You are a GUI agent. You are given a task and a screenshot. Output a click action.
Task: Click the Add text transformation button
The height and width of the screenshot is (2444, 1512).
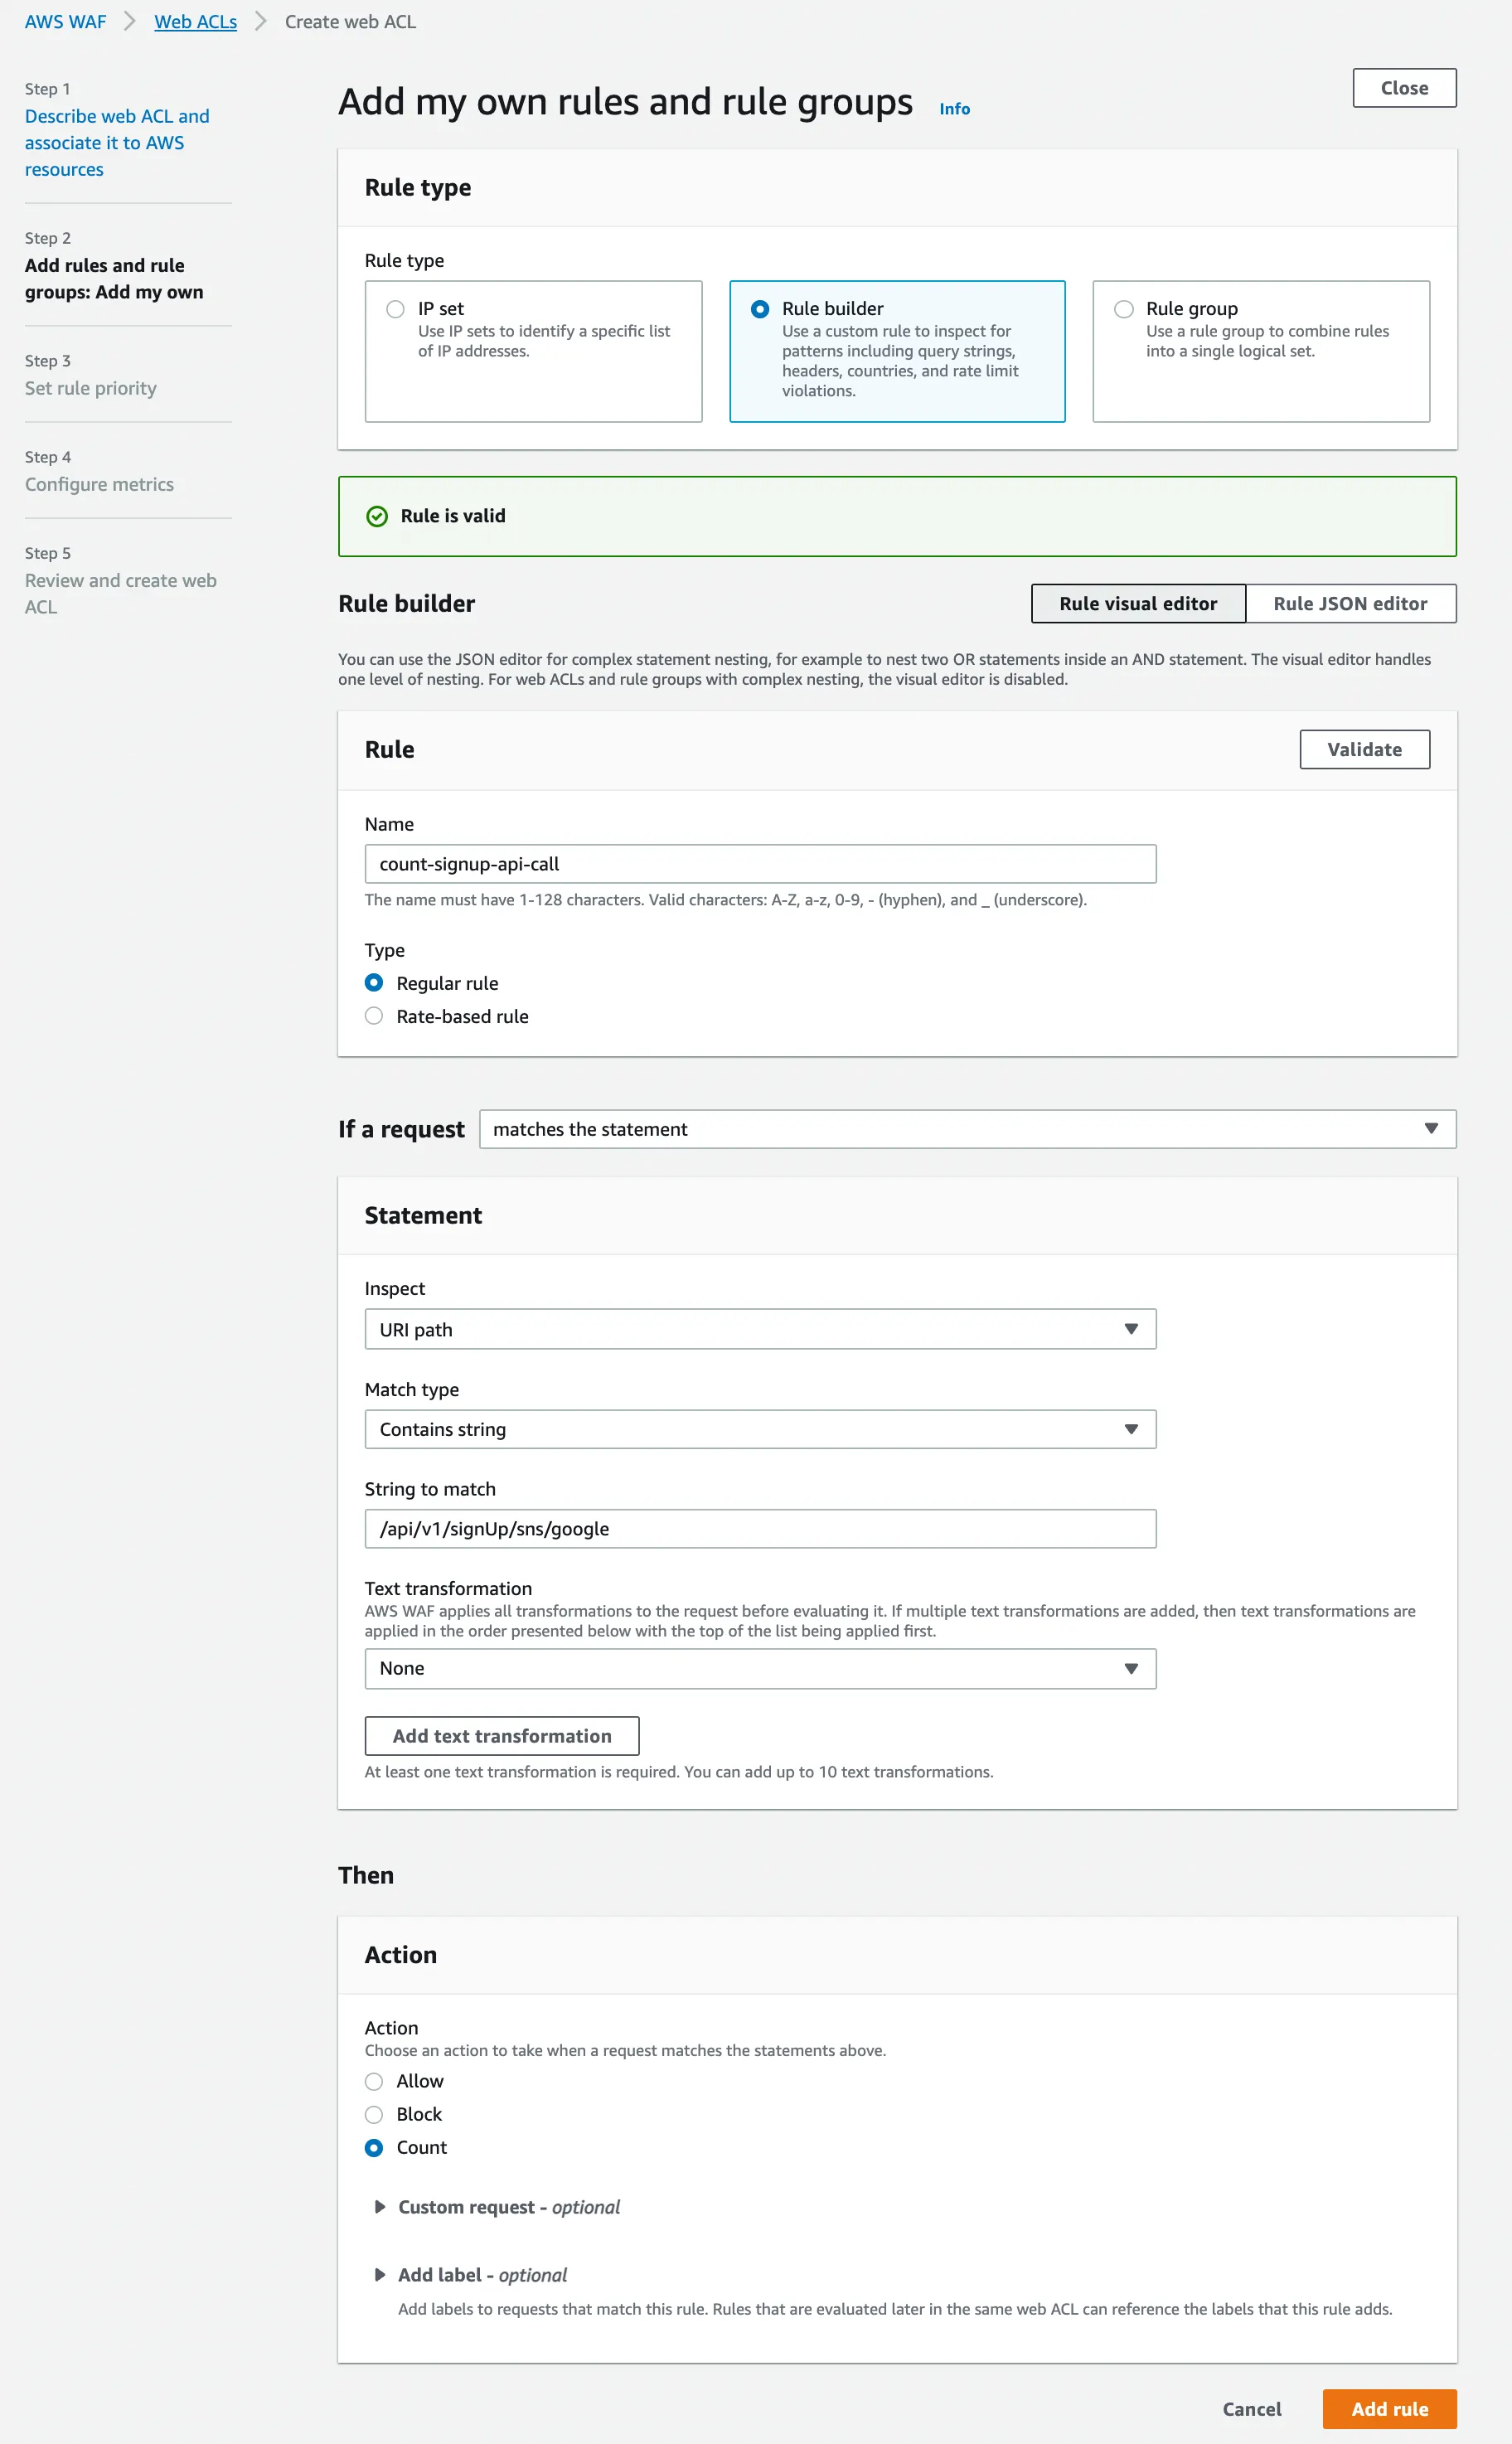(502, 1736)
